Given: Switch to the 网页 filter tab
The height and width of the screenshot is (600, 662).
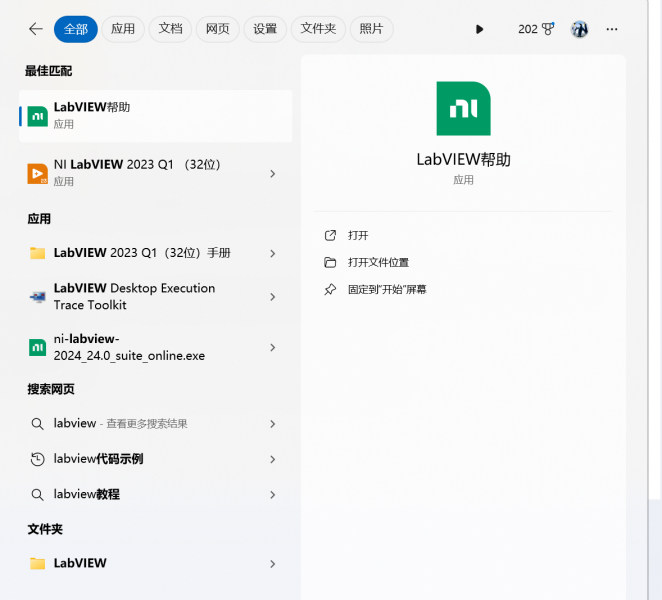Looking at the screenshot, I should (x=217, y=29).
